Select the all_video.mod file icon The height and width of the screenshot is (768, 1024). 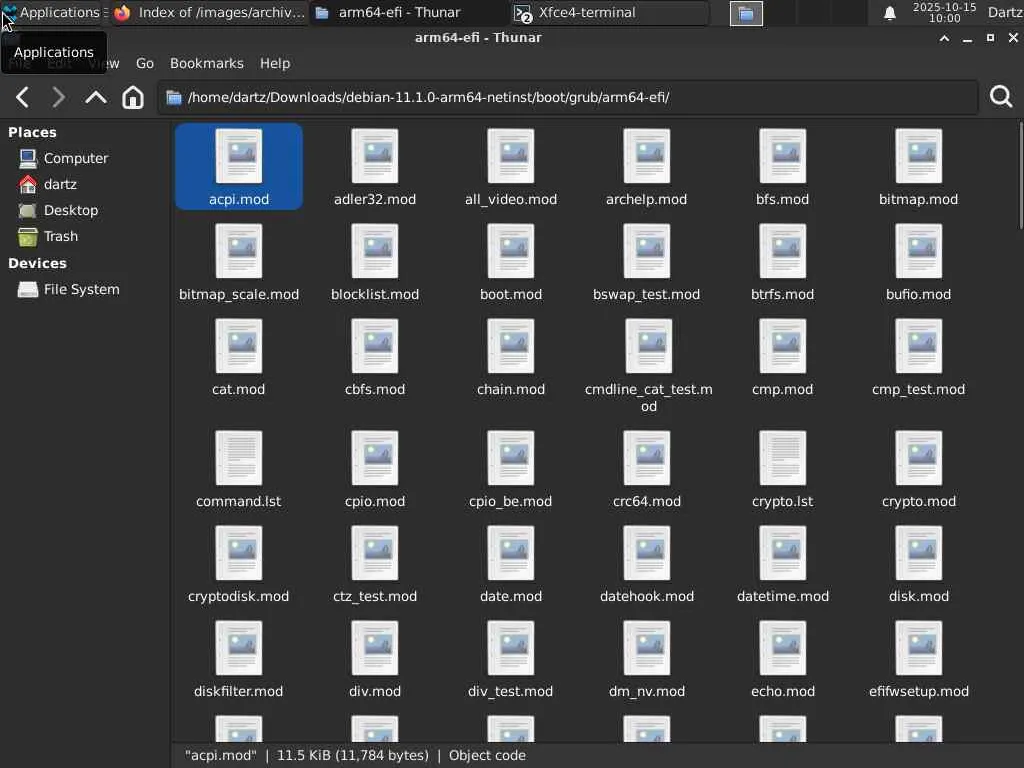511,156
